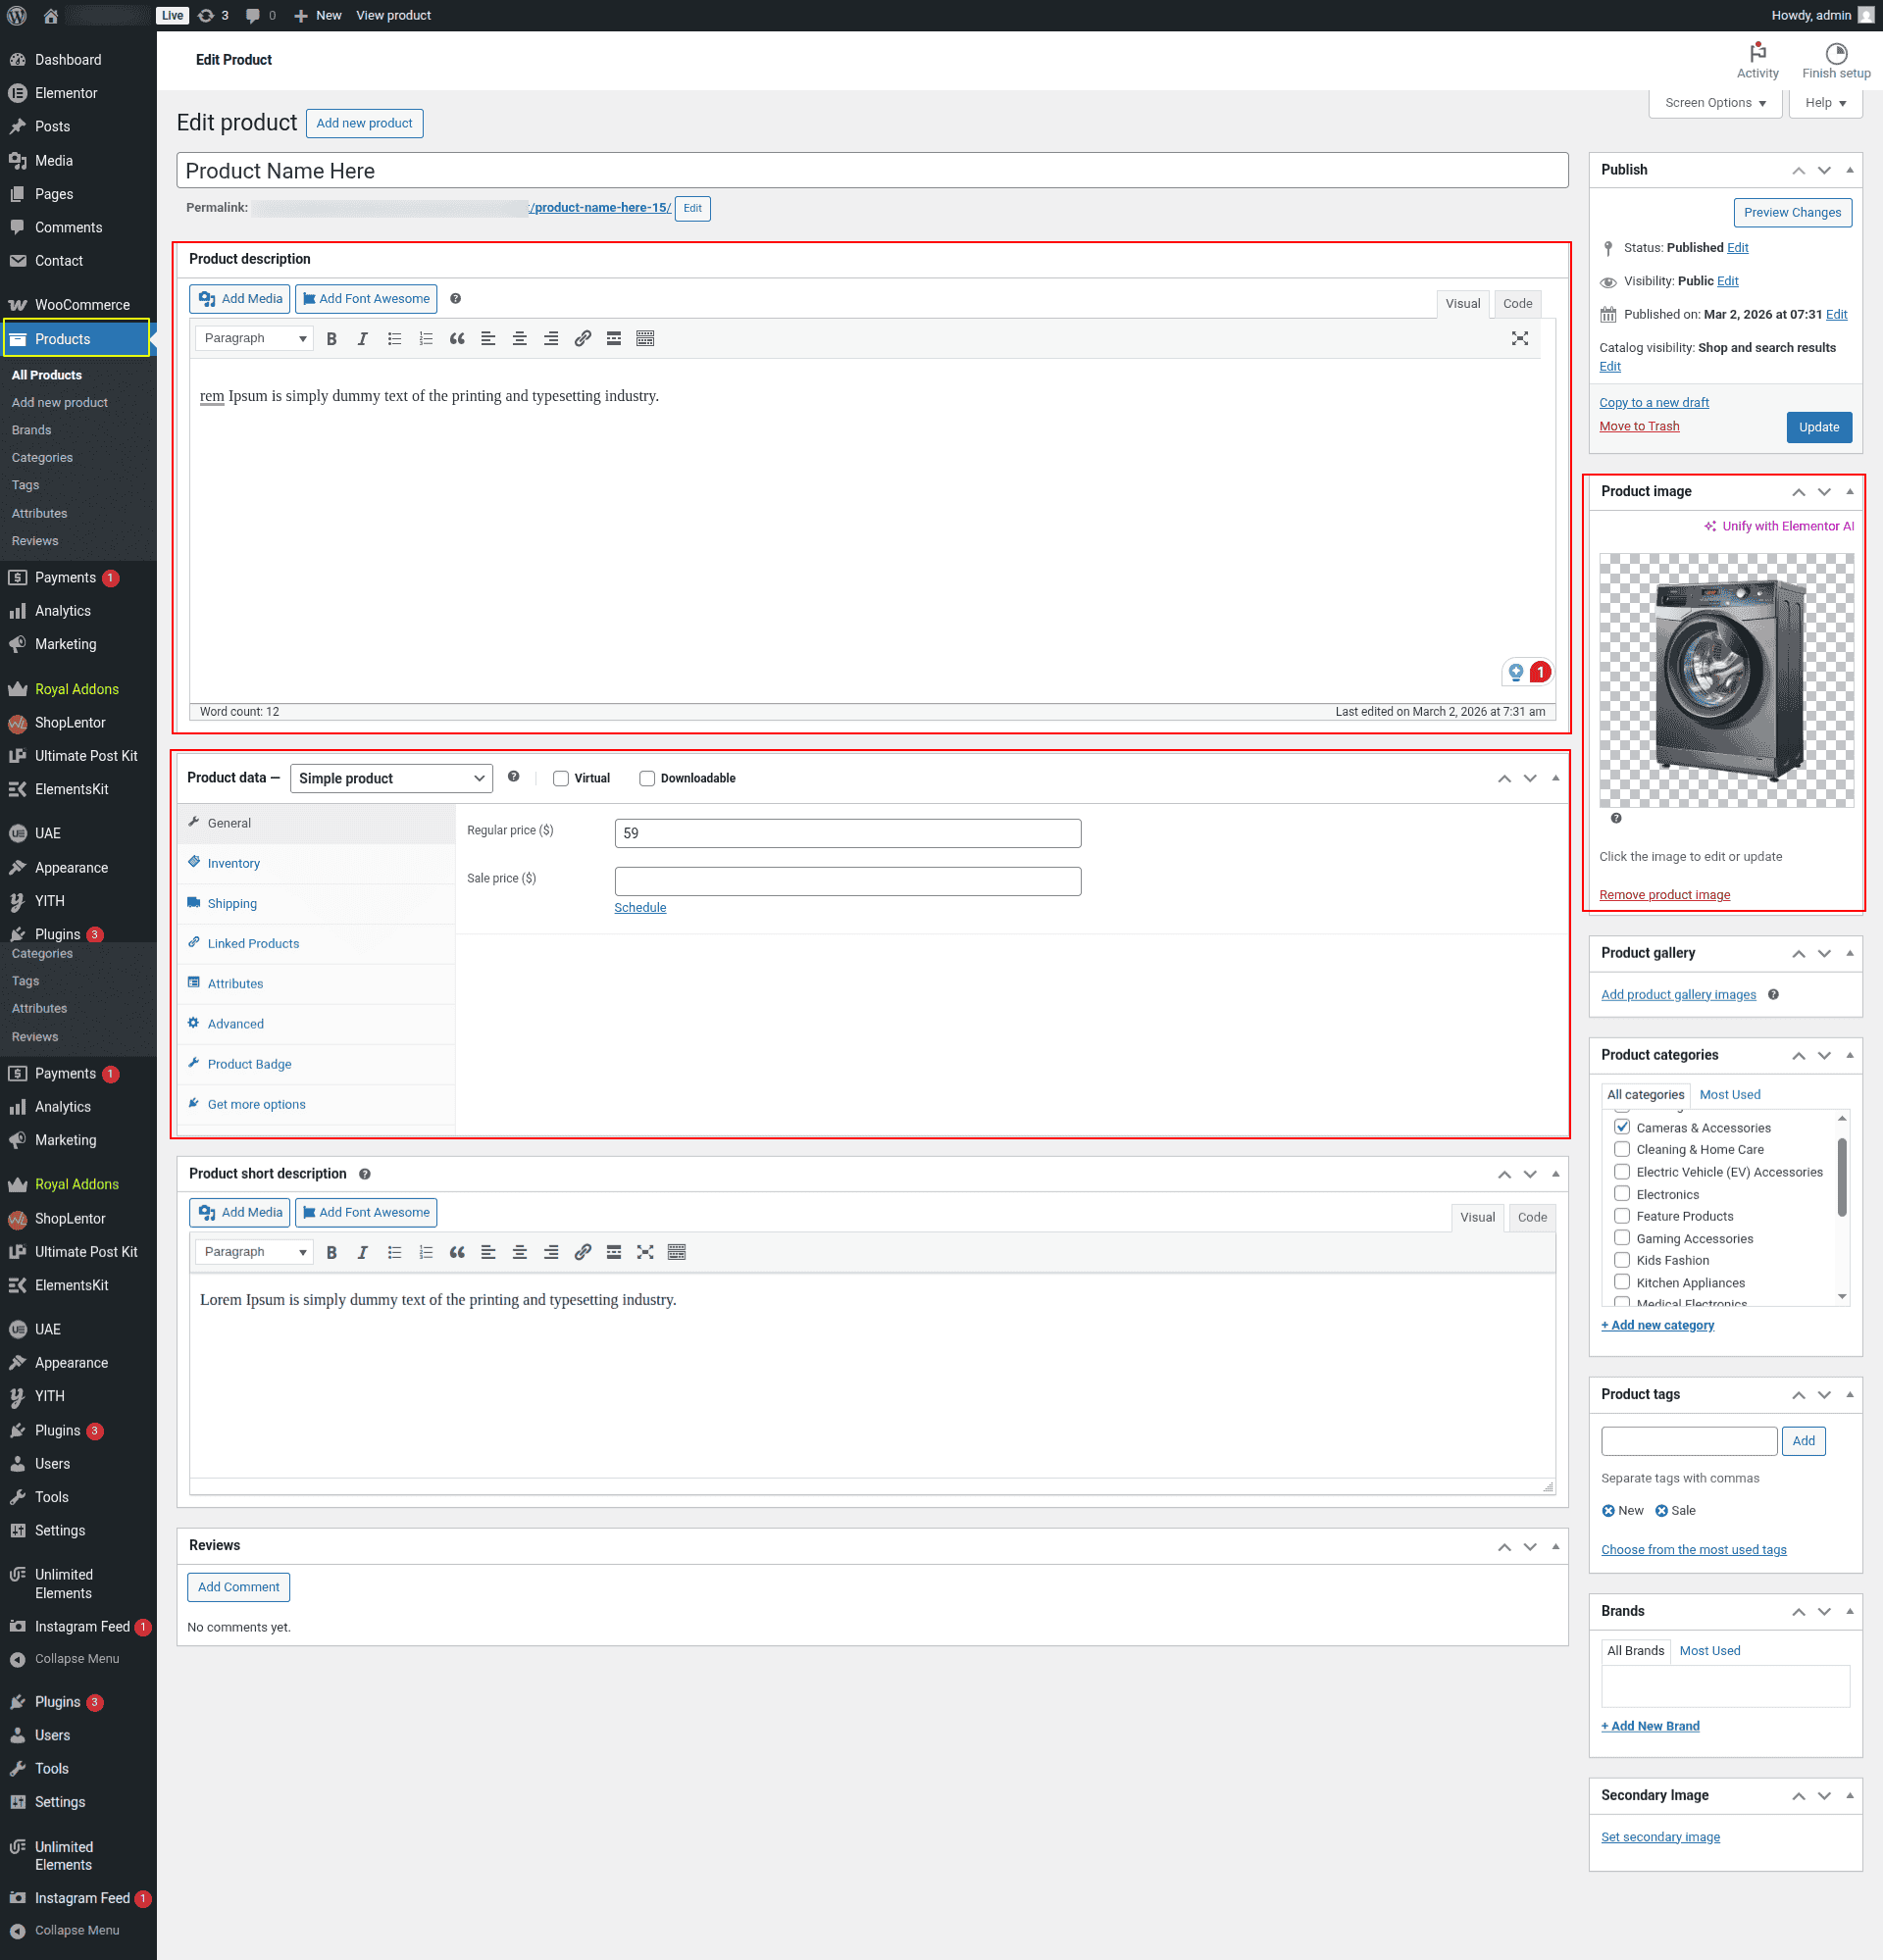Check the Downloadable option
Screen dimensions: 1883x1960
pos(647,778)
